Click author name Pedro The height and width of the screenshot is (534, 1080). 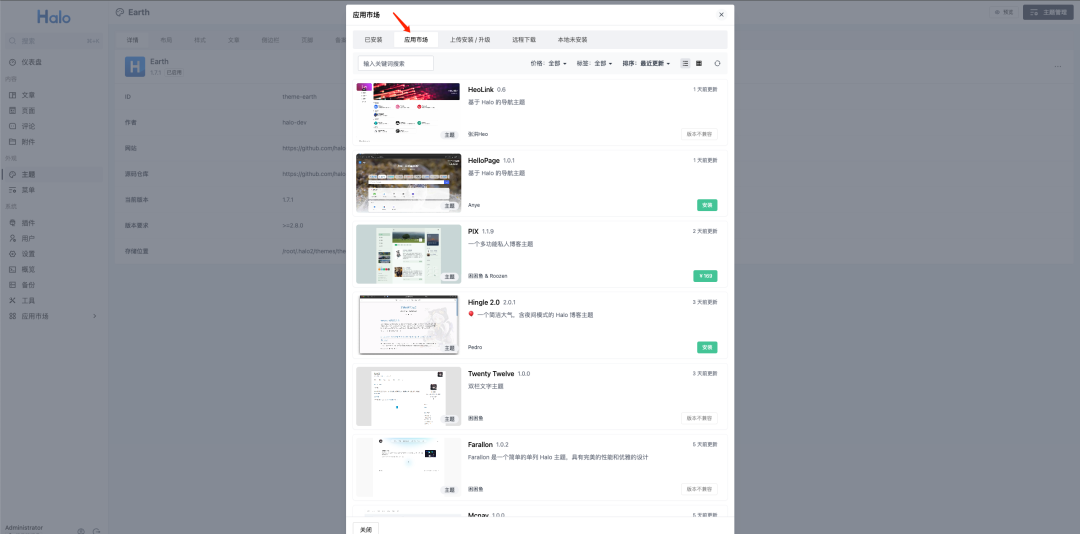(x=475, y=347)
